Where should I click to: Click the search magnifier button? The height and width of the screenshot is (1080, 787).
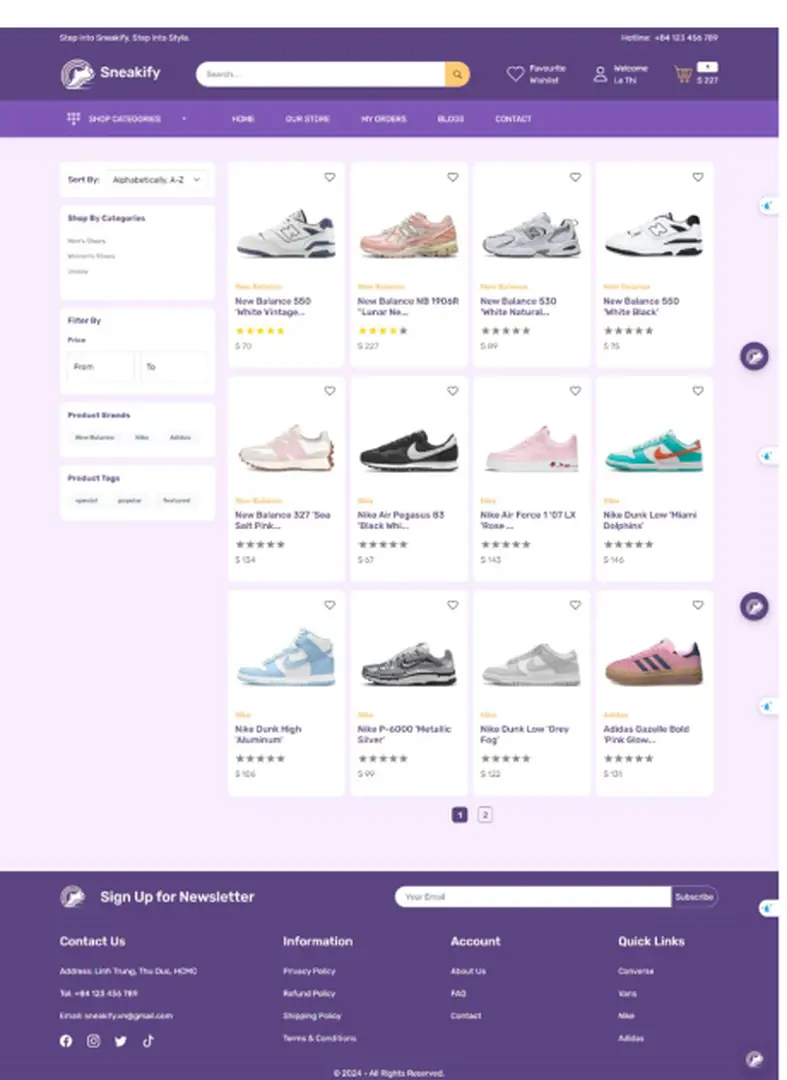(457, 74)
